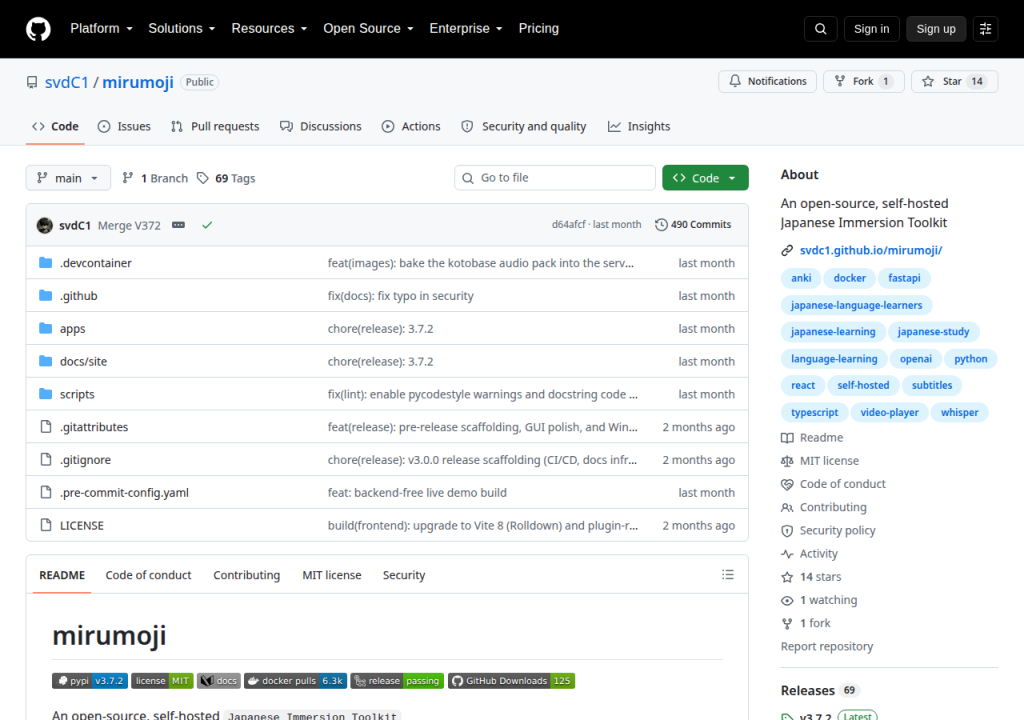Switch to the Pull requests tab

(x=215, y=127)
